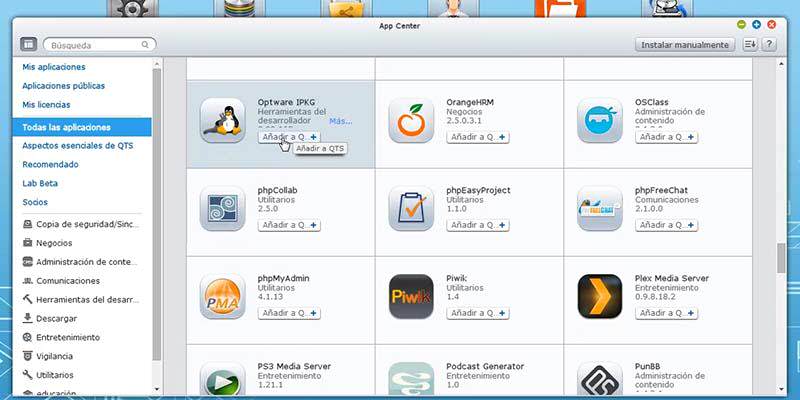
Task: Select the Socios section
Action: [35, 202]
